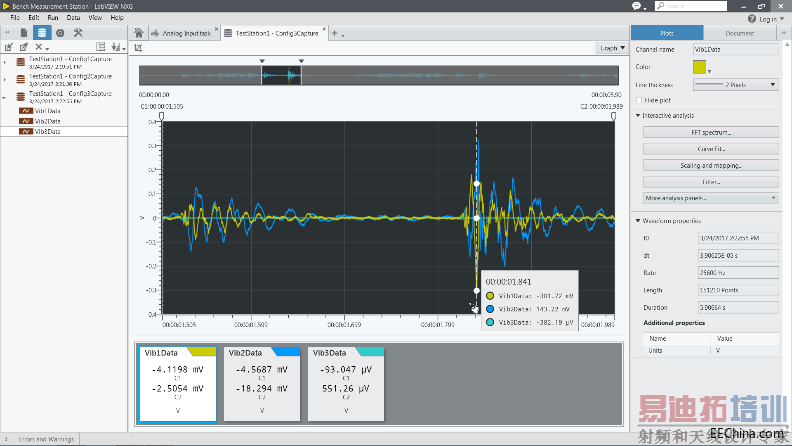Click the C1 cursor handle
Image resolution: width=792 pixels, height=446 pixels.
coord(162,116)
